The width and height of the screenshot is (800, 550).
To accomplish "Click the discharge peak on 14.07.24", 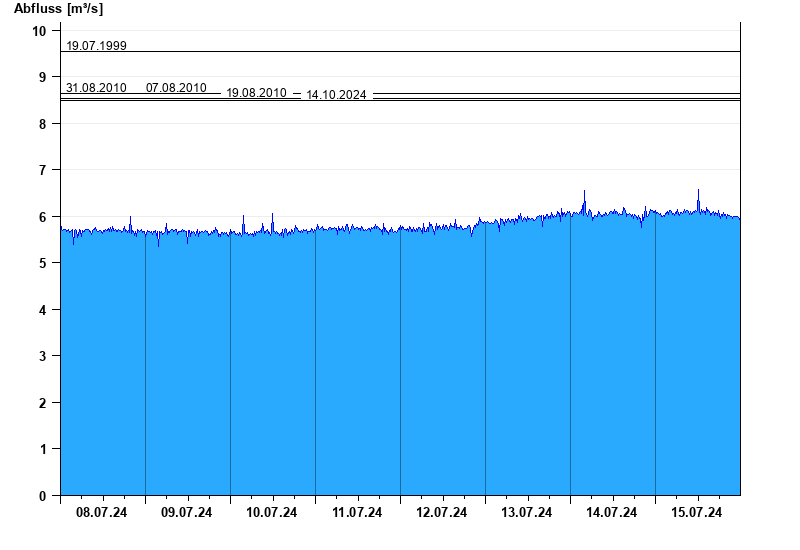I will tap(584, 192).
